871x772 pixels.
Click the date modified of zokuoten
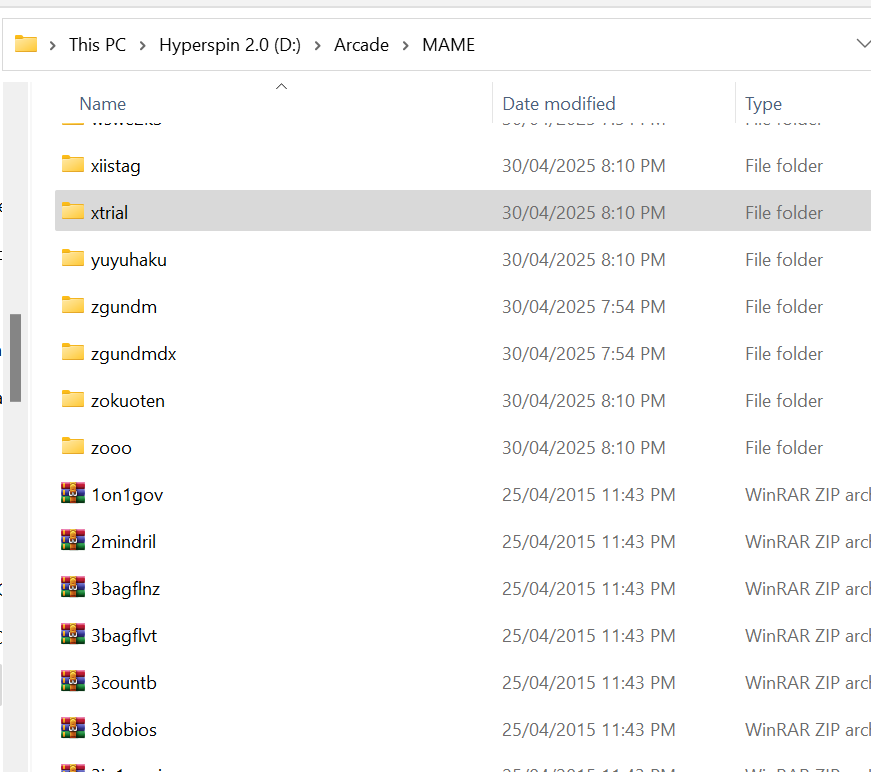click(x=584, y=401)
